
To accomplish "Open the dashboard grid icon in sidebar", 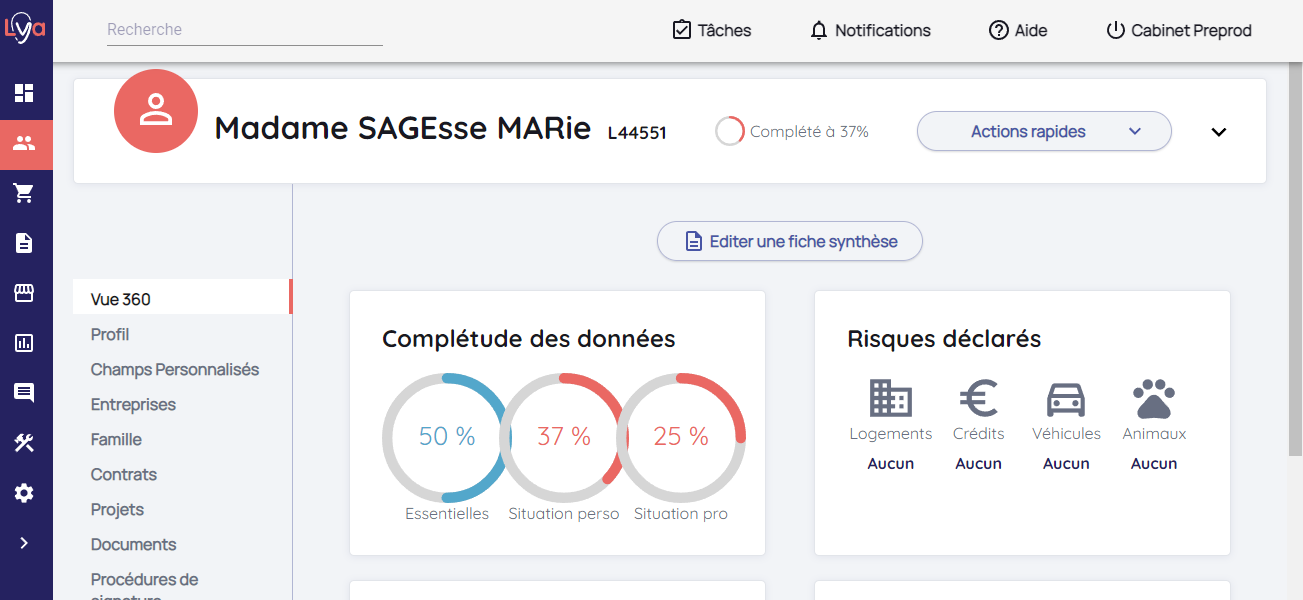I will point(24,93).
